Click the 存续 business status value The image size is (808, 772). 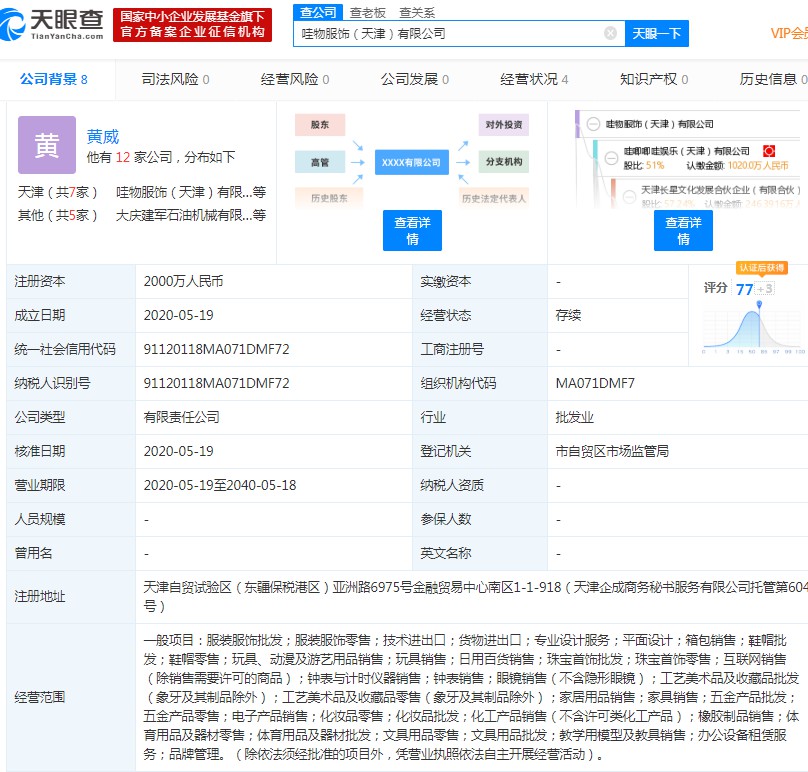568,315
